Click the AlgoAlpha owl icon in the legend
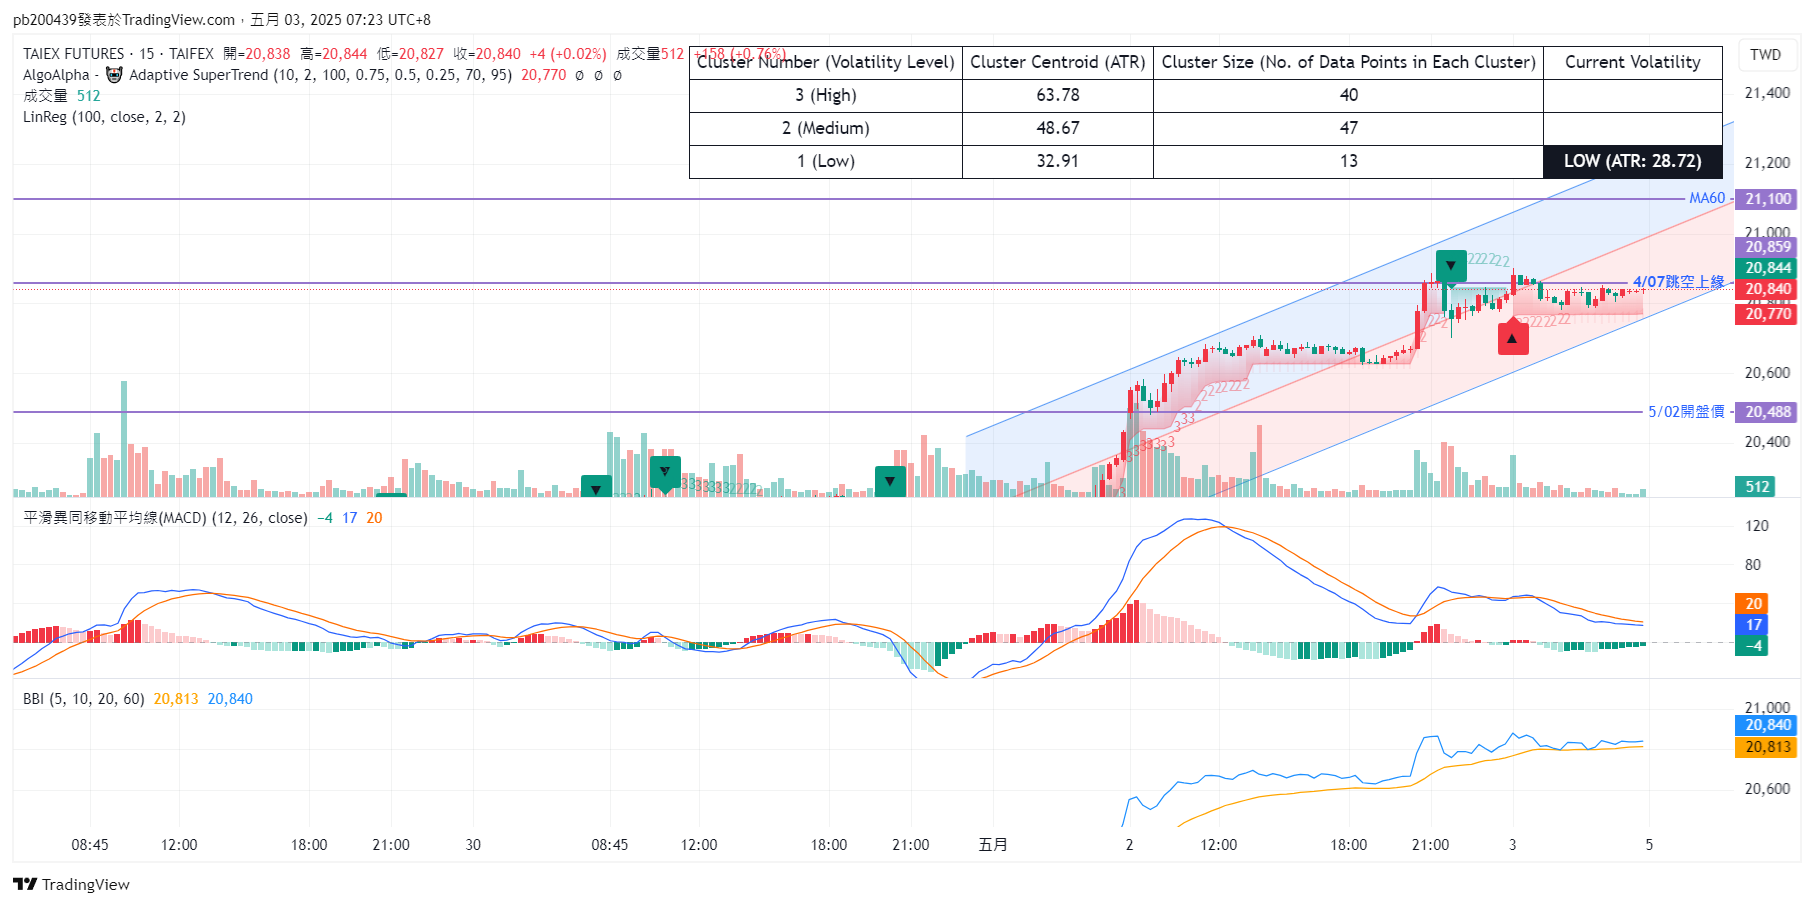 [114, 75]
